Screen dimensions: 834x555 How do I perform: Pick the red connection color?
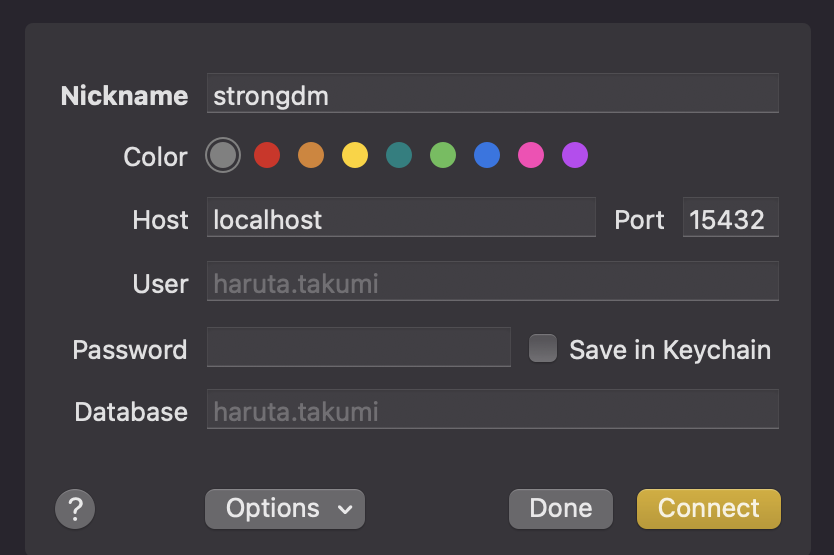click(267, 155)
